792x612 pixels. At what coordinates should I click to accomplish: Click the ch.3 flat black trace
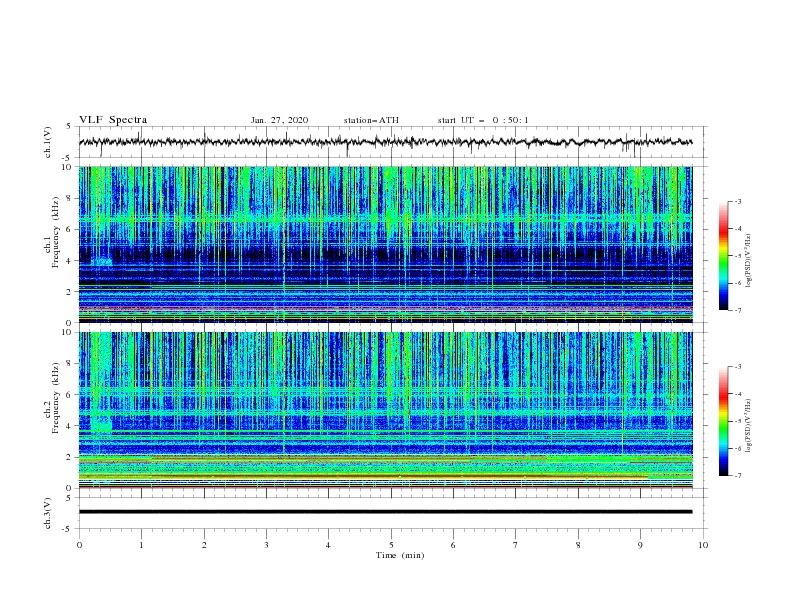[385, 512]
